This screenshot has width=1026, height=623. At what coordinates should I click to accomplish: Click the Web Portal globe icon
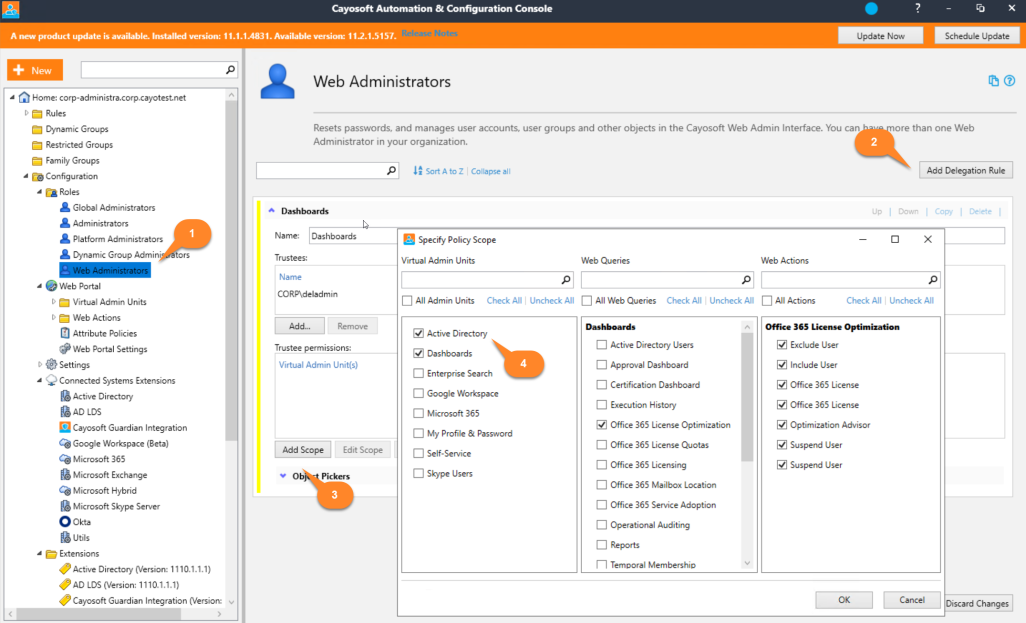(x=52, y=286)
